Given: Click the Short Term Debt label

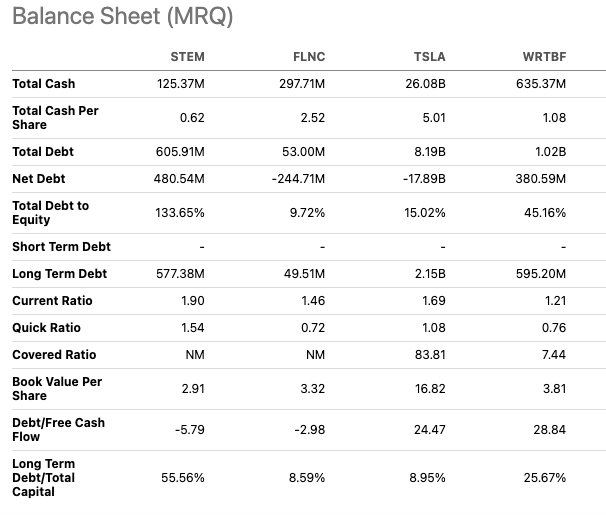Looking at the screenshot, I should tap(61, 247).
